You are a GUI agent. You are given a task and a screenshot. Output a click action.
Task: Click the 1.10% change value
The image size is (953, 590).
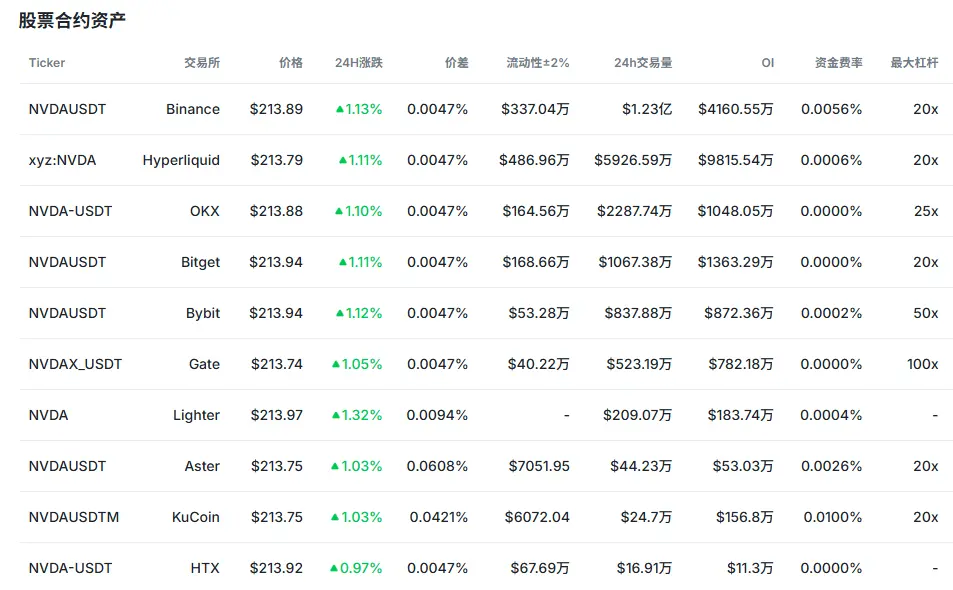[x=363, y=211]
